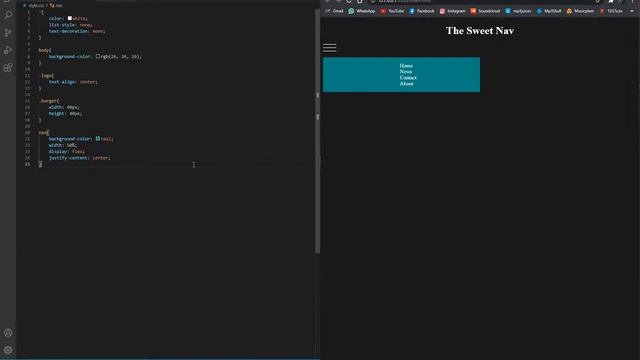The image size is (640, 360).
Task: Click the 'width: 50%;' line
Action: (63, 145)
